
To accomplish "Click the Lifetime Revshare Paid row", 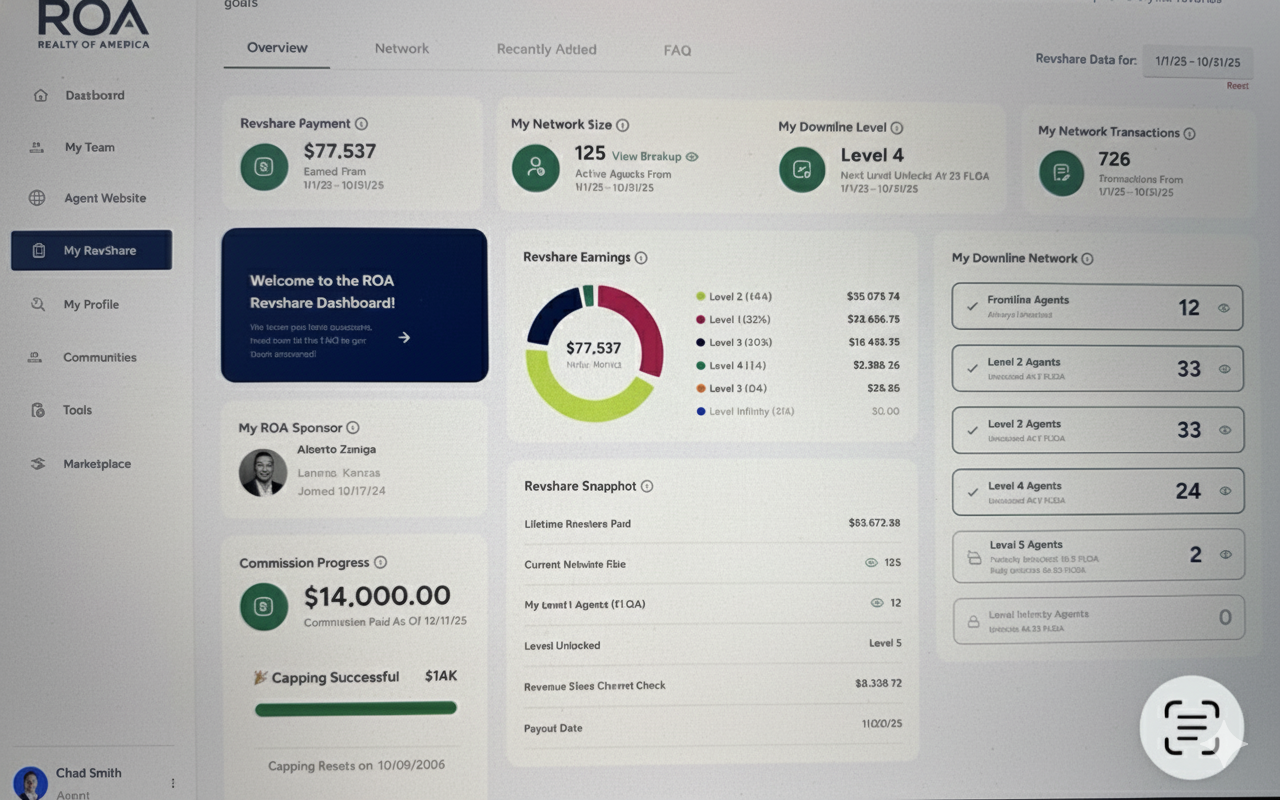I will pyautogui.click(x=712, y=523).
